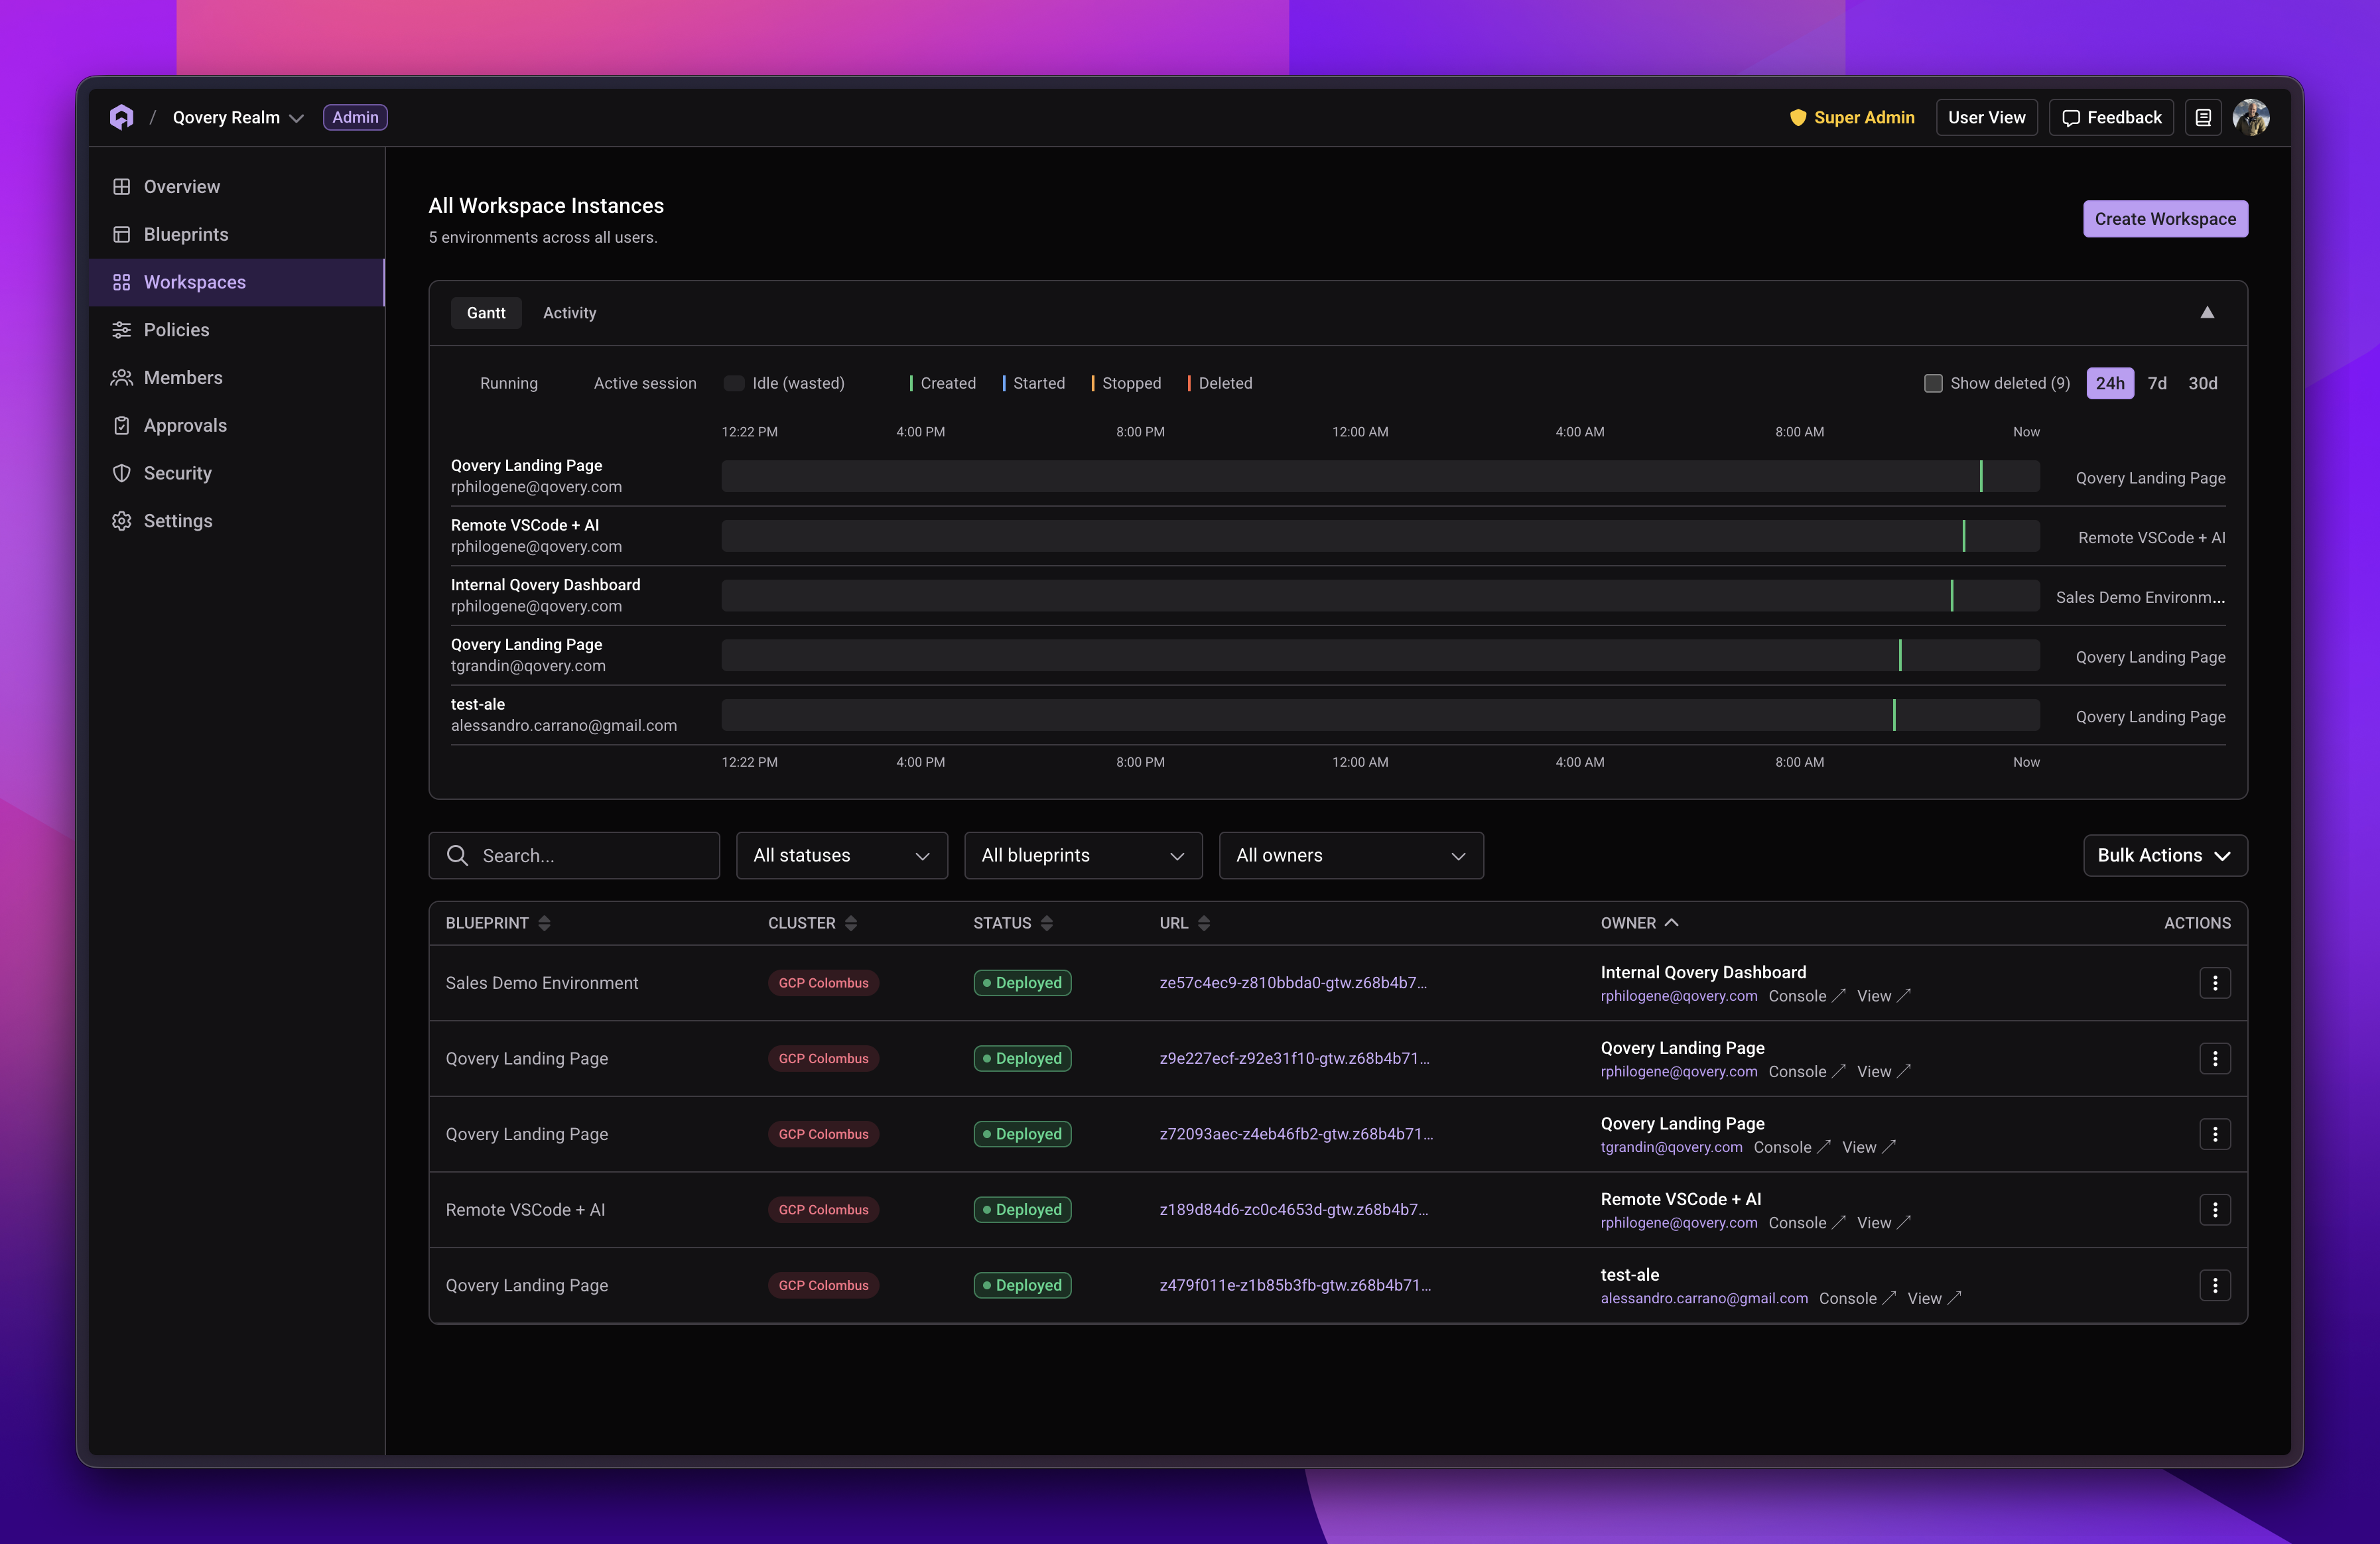Click the Super Admin shield badge
2380x1544 pixels.
1852,117
